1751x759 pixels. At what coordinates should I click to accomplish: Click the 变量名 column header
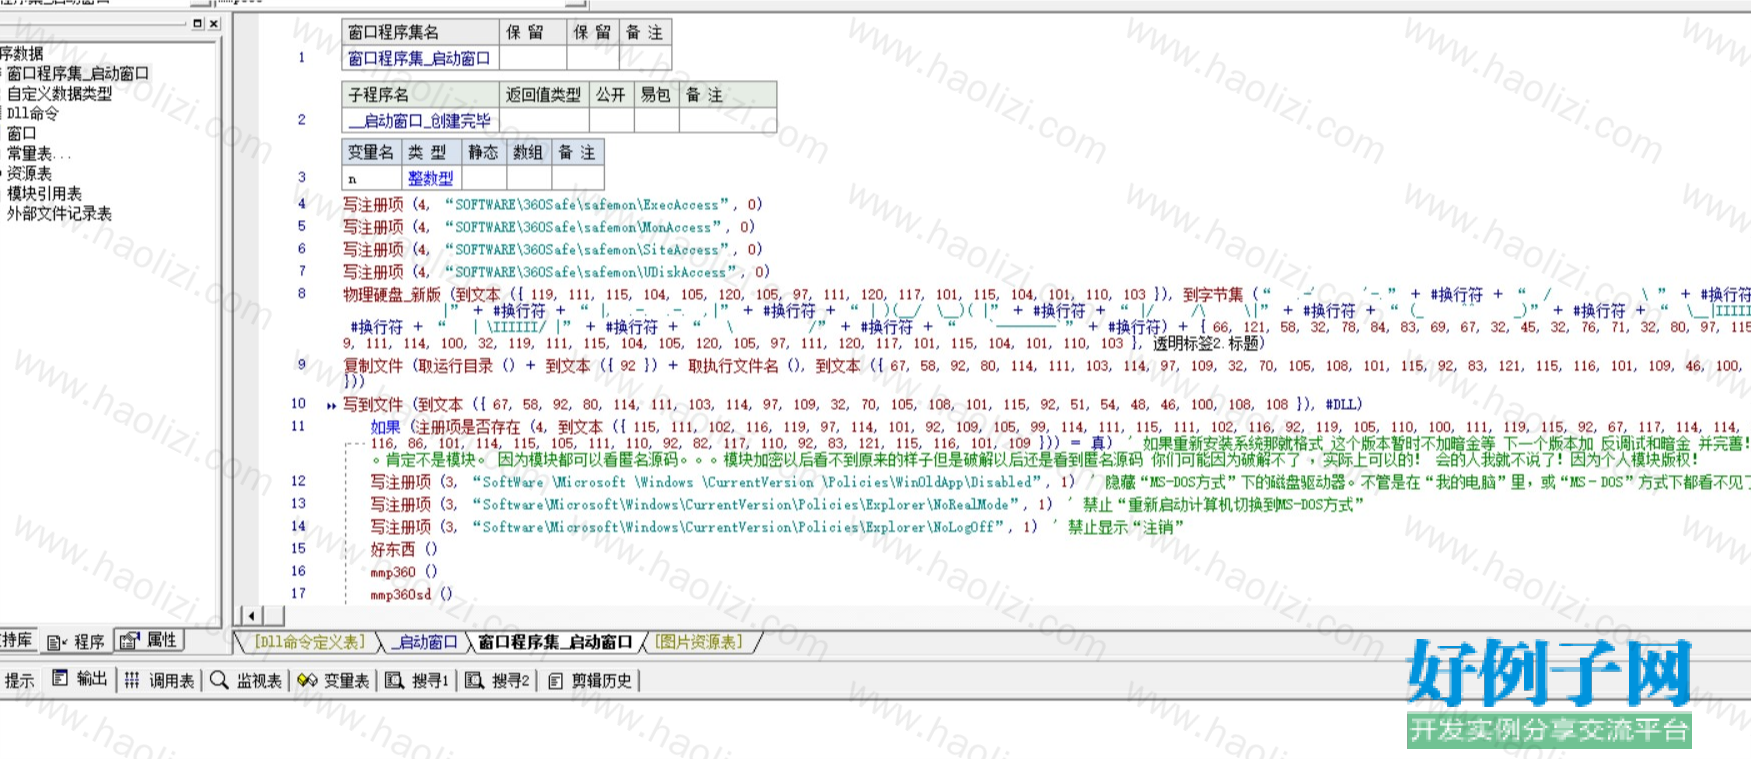click(x=371, y=152)
